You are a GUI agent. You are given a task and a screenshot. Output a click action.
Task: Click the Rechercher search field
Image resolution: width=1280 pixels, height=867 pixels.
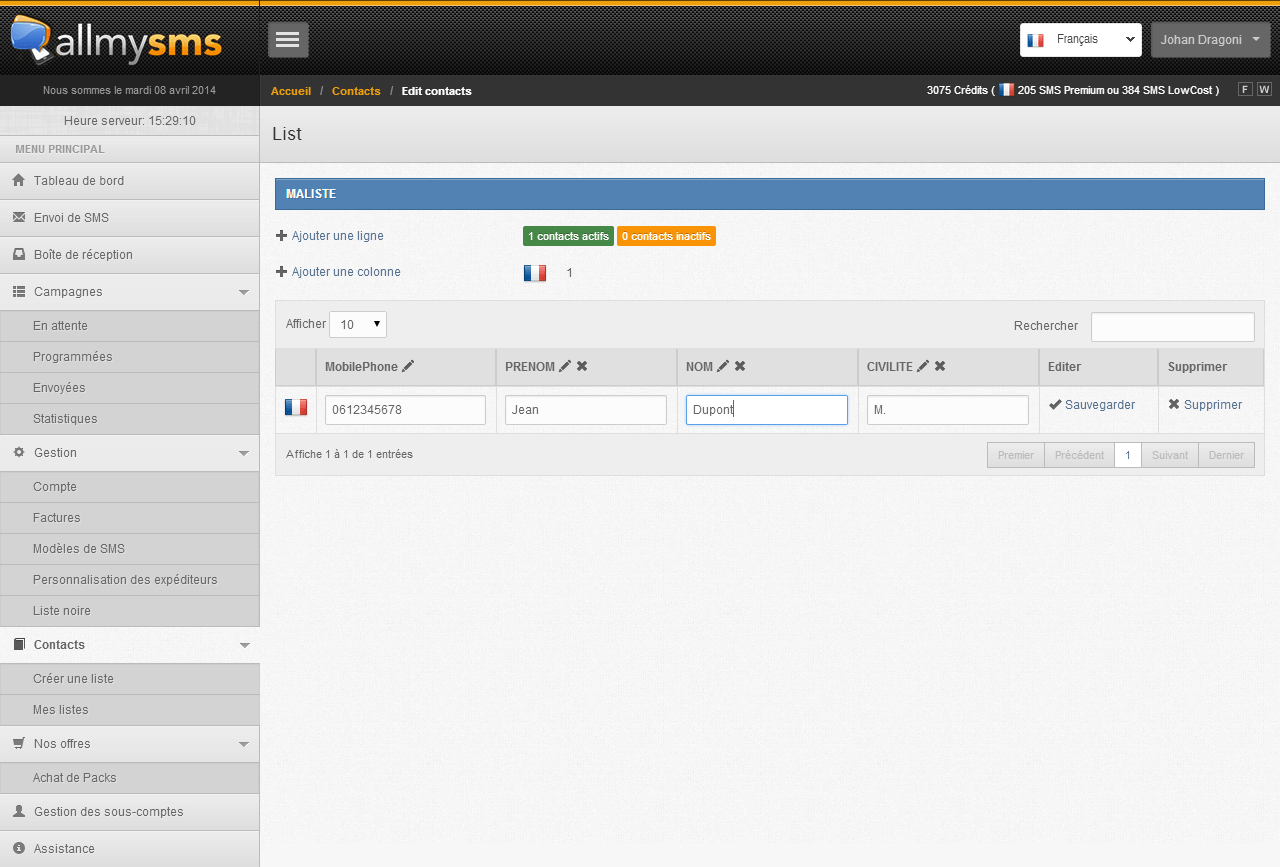click(x=1173, y=326)
